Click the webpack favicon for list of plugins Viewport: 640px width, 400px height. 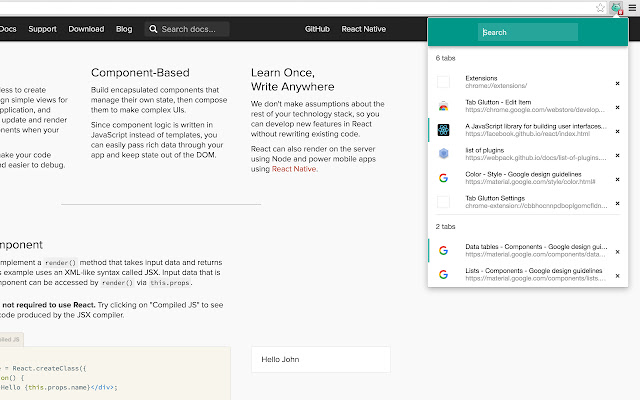coord(443,154)
